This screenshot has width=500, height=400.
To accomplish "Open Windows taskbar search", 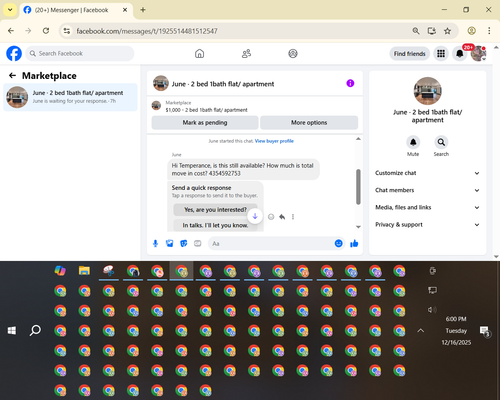I will tap(35, 331).
